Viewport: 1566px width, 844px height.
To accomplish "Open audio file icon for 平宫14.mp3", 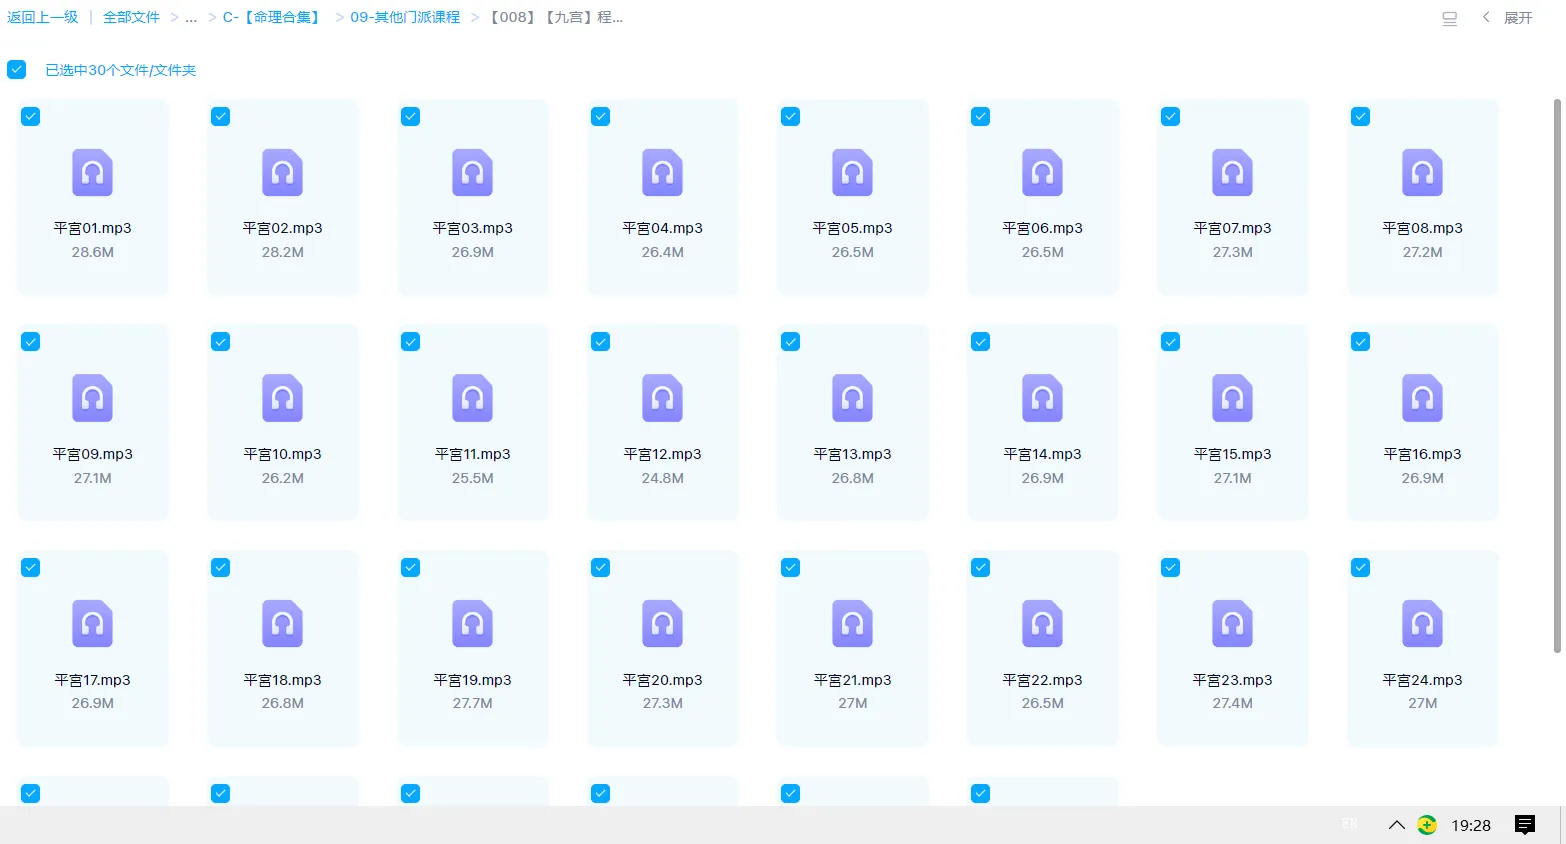I will [1042, 399].
